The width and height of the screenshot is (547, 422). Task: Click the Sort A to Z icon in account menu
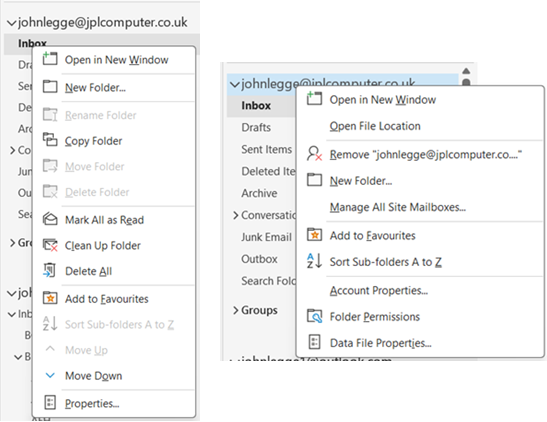tap(314, 261)
